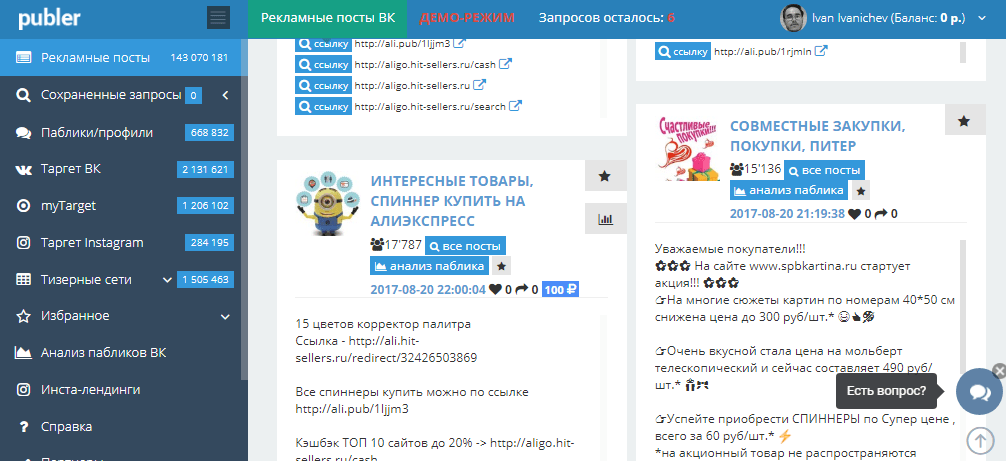Open Сохраненные запросы sidebar item
This screenshot has width=1006, height=461.
(111, 95)
